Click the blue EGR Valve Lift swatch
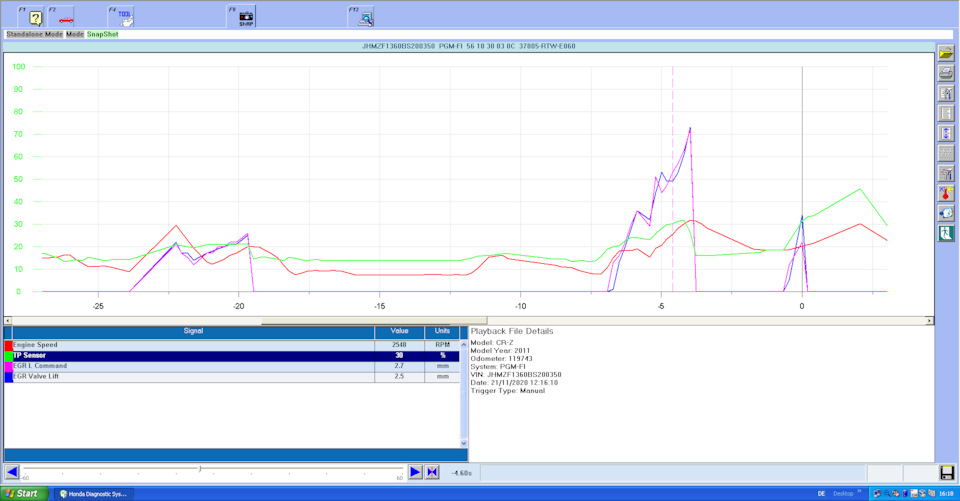Screen dimensions: 960x501 point(9,377)
